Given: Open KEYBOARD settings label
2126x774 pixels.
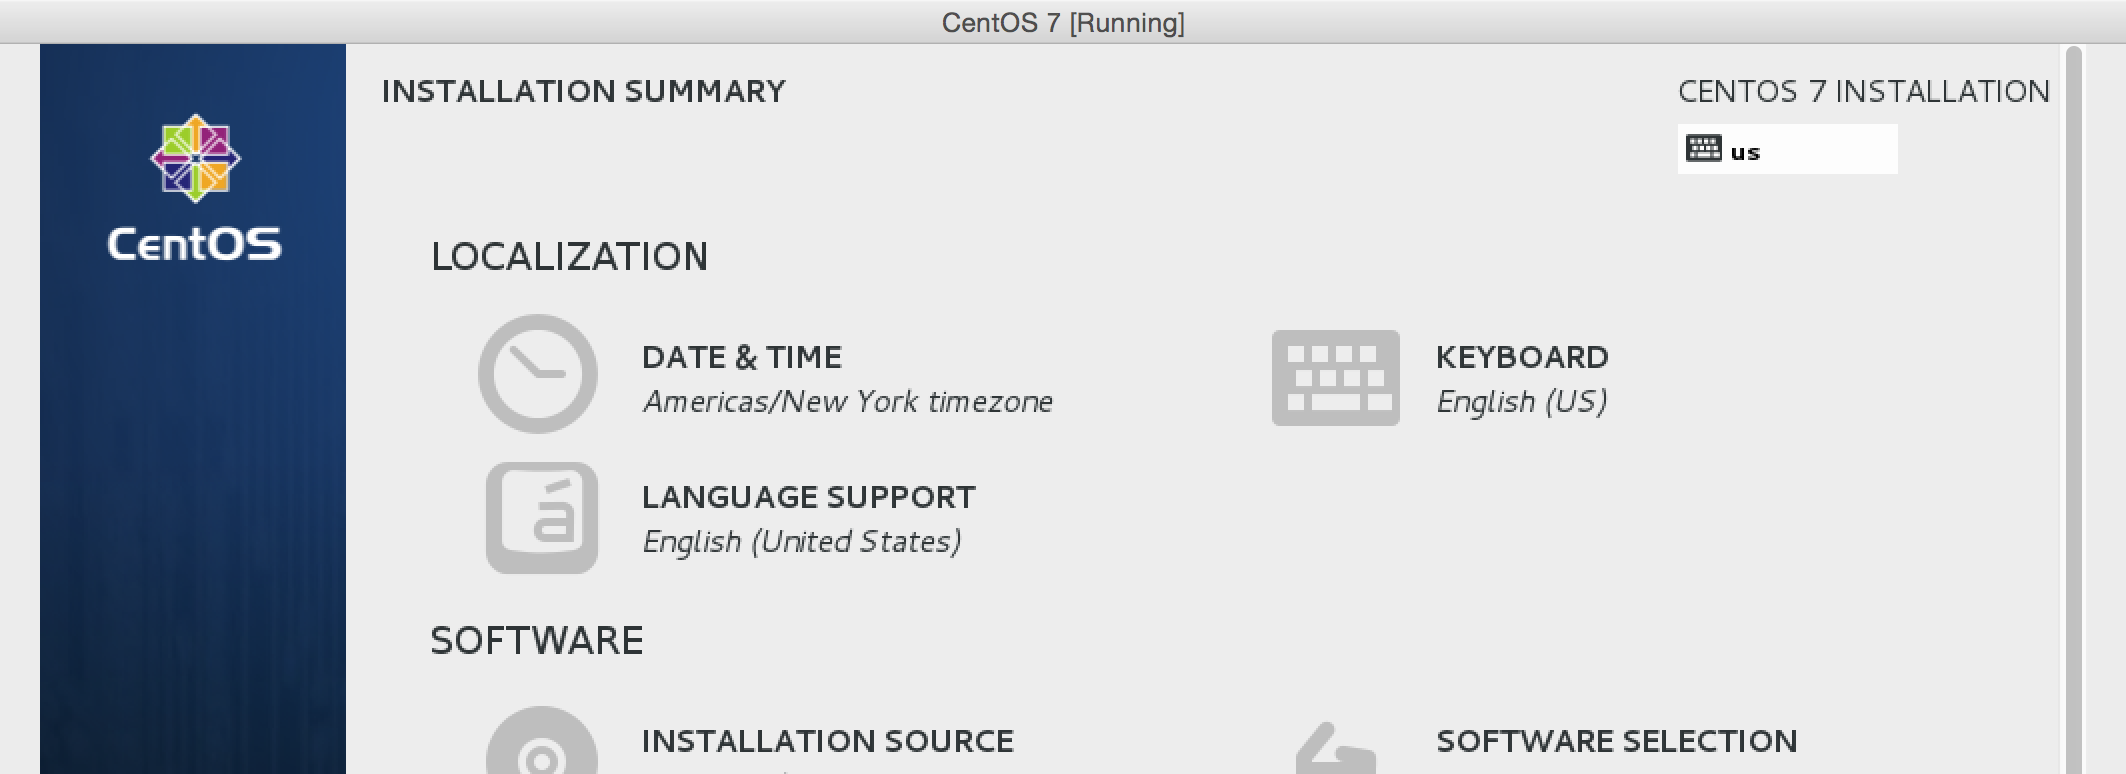Looking at the screenshot, I should coord(1522,357).
